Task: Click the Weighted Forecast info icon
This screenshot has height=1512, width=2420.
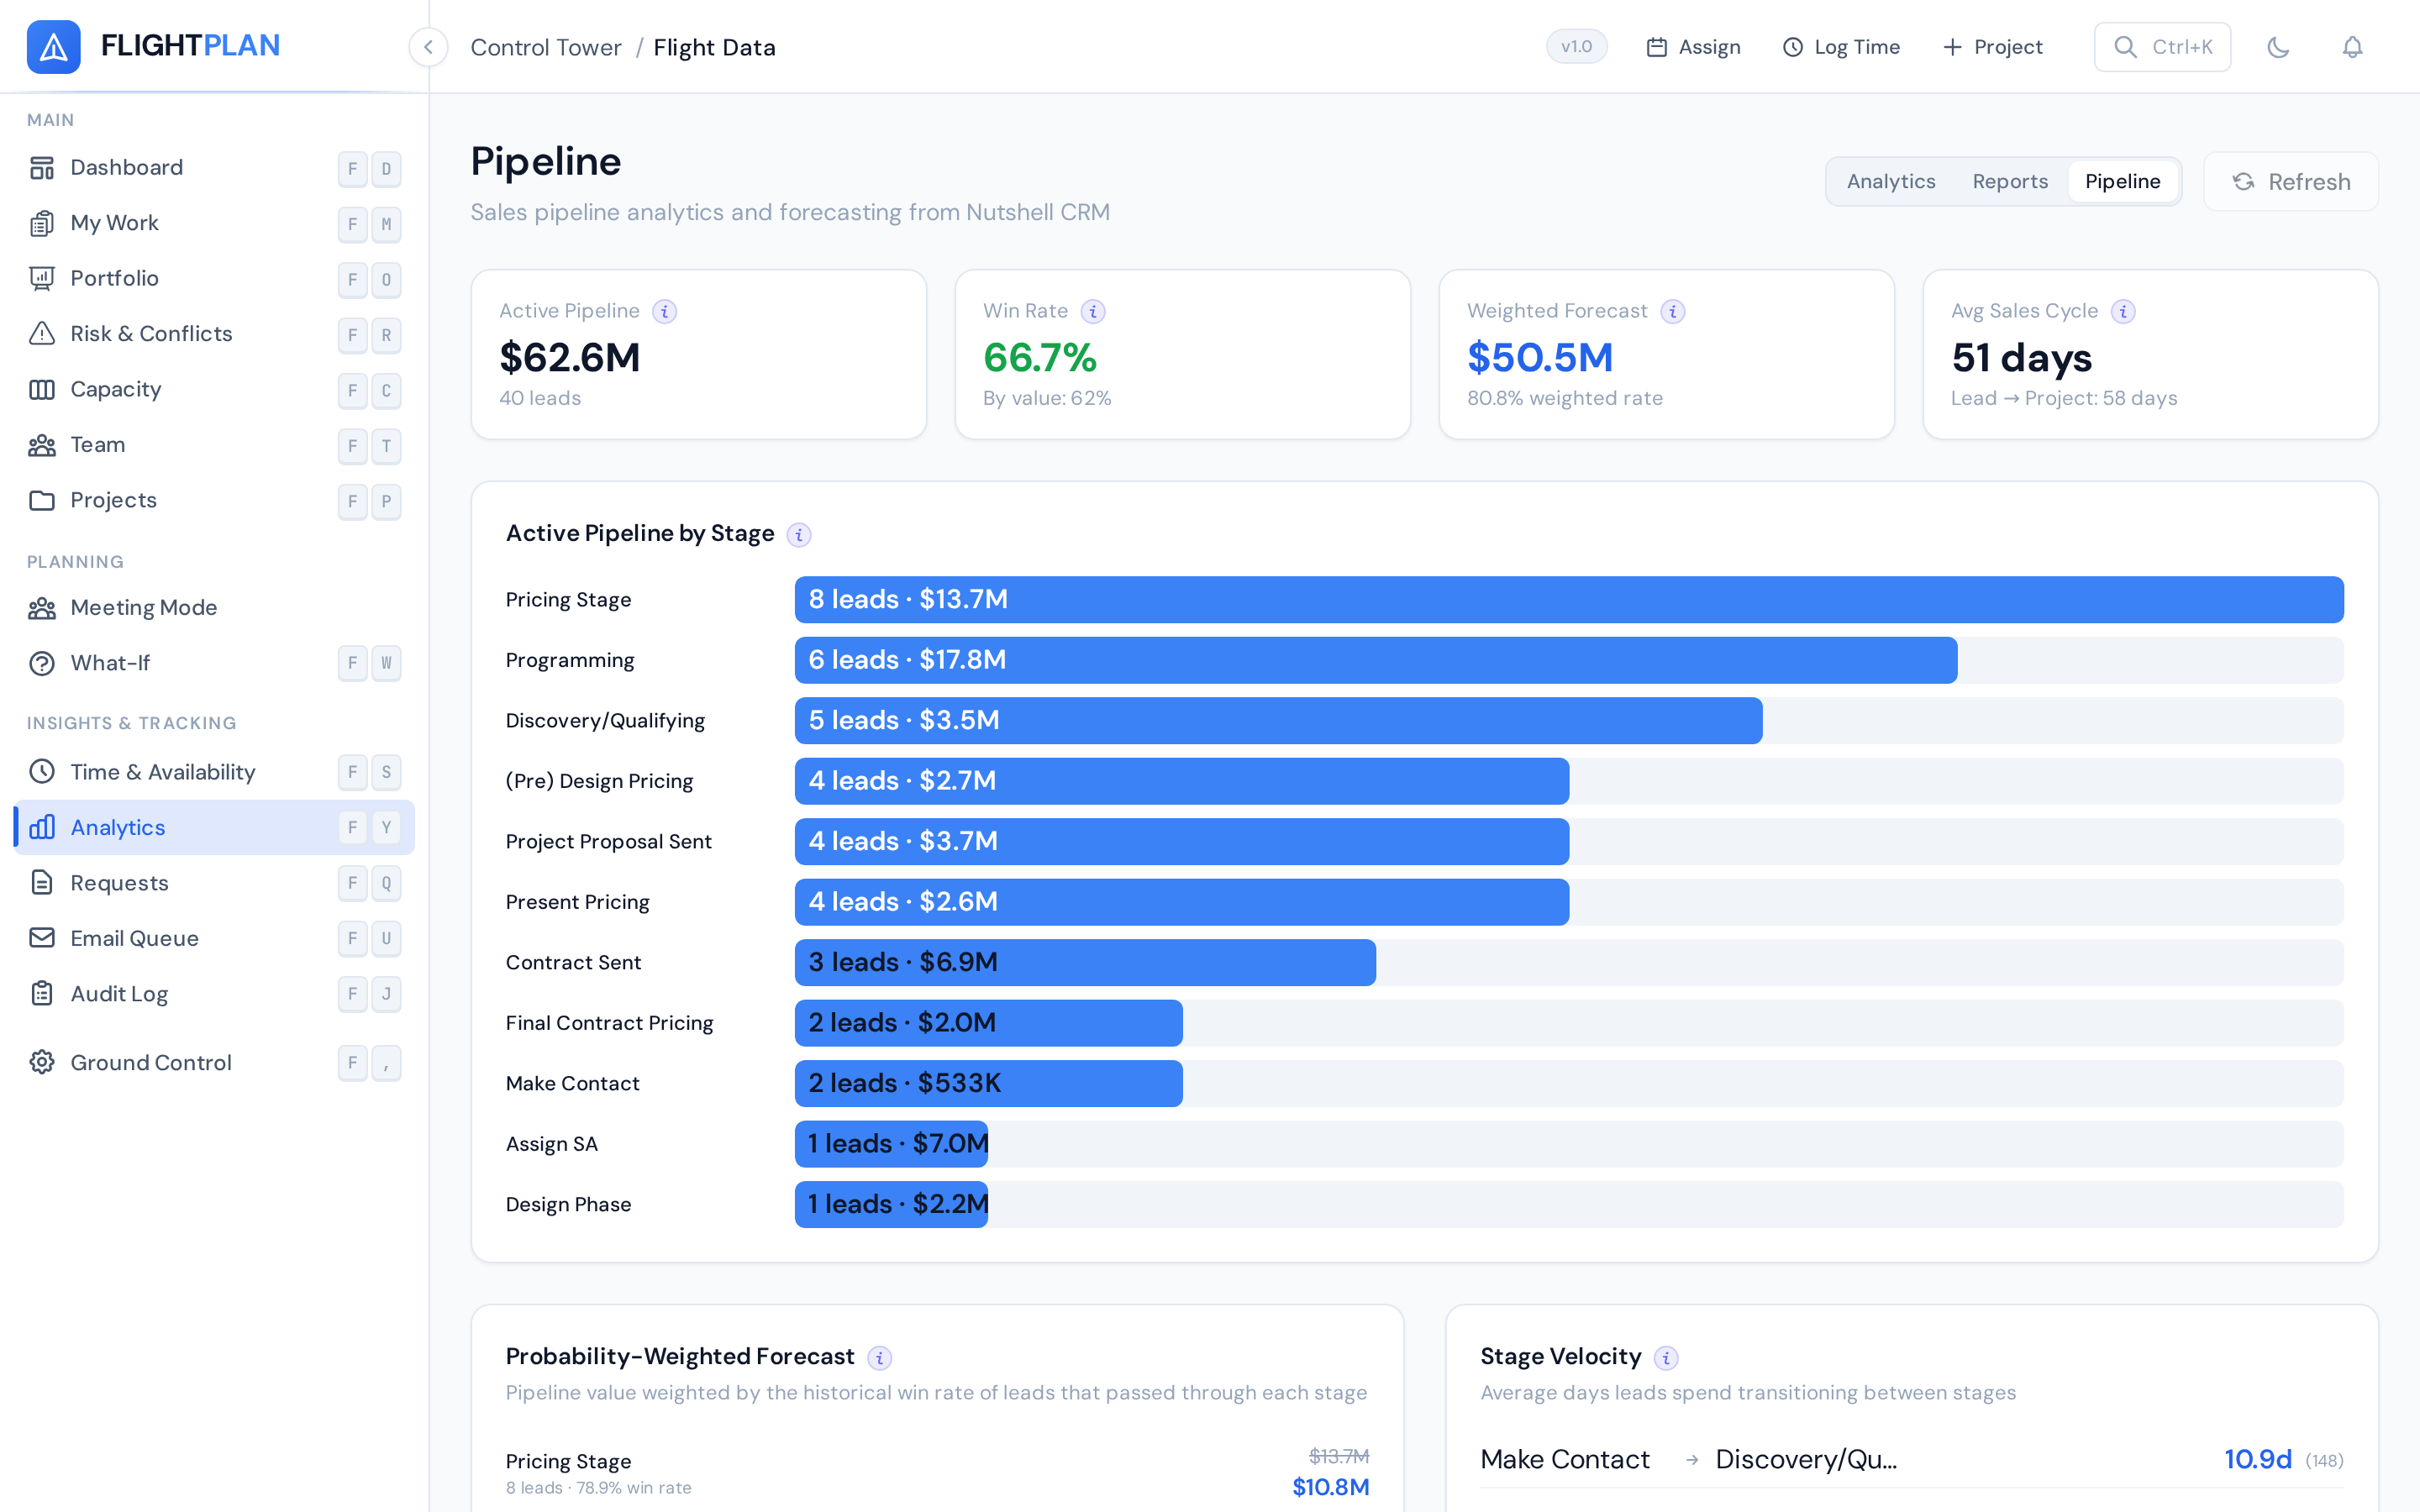Action: point(1672,312)
